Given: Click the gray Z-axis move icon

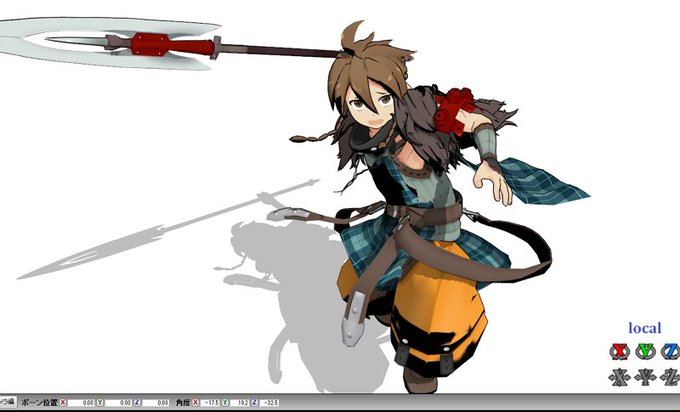Looking at the screenshot, I should point(670,377).
